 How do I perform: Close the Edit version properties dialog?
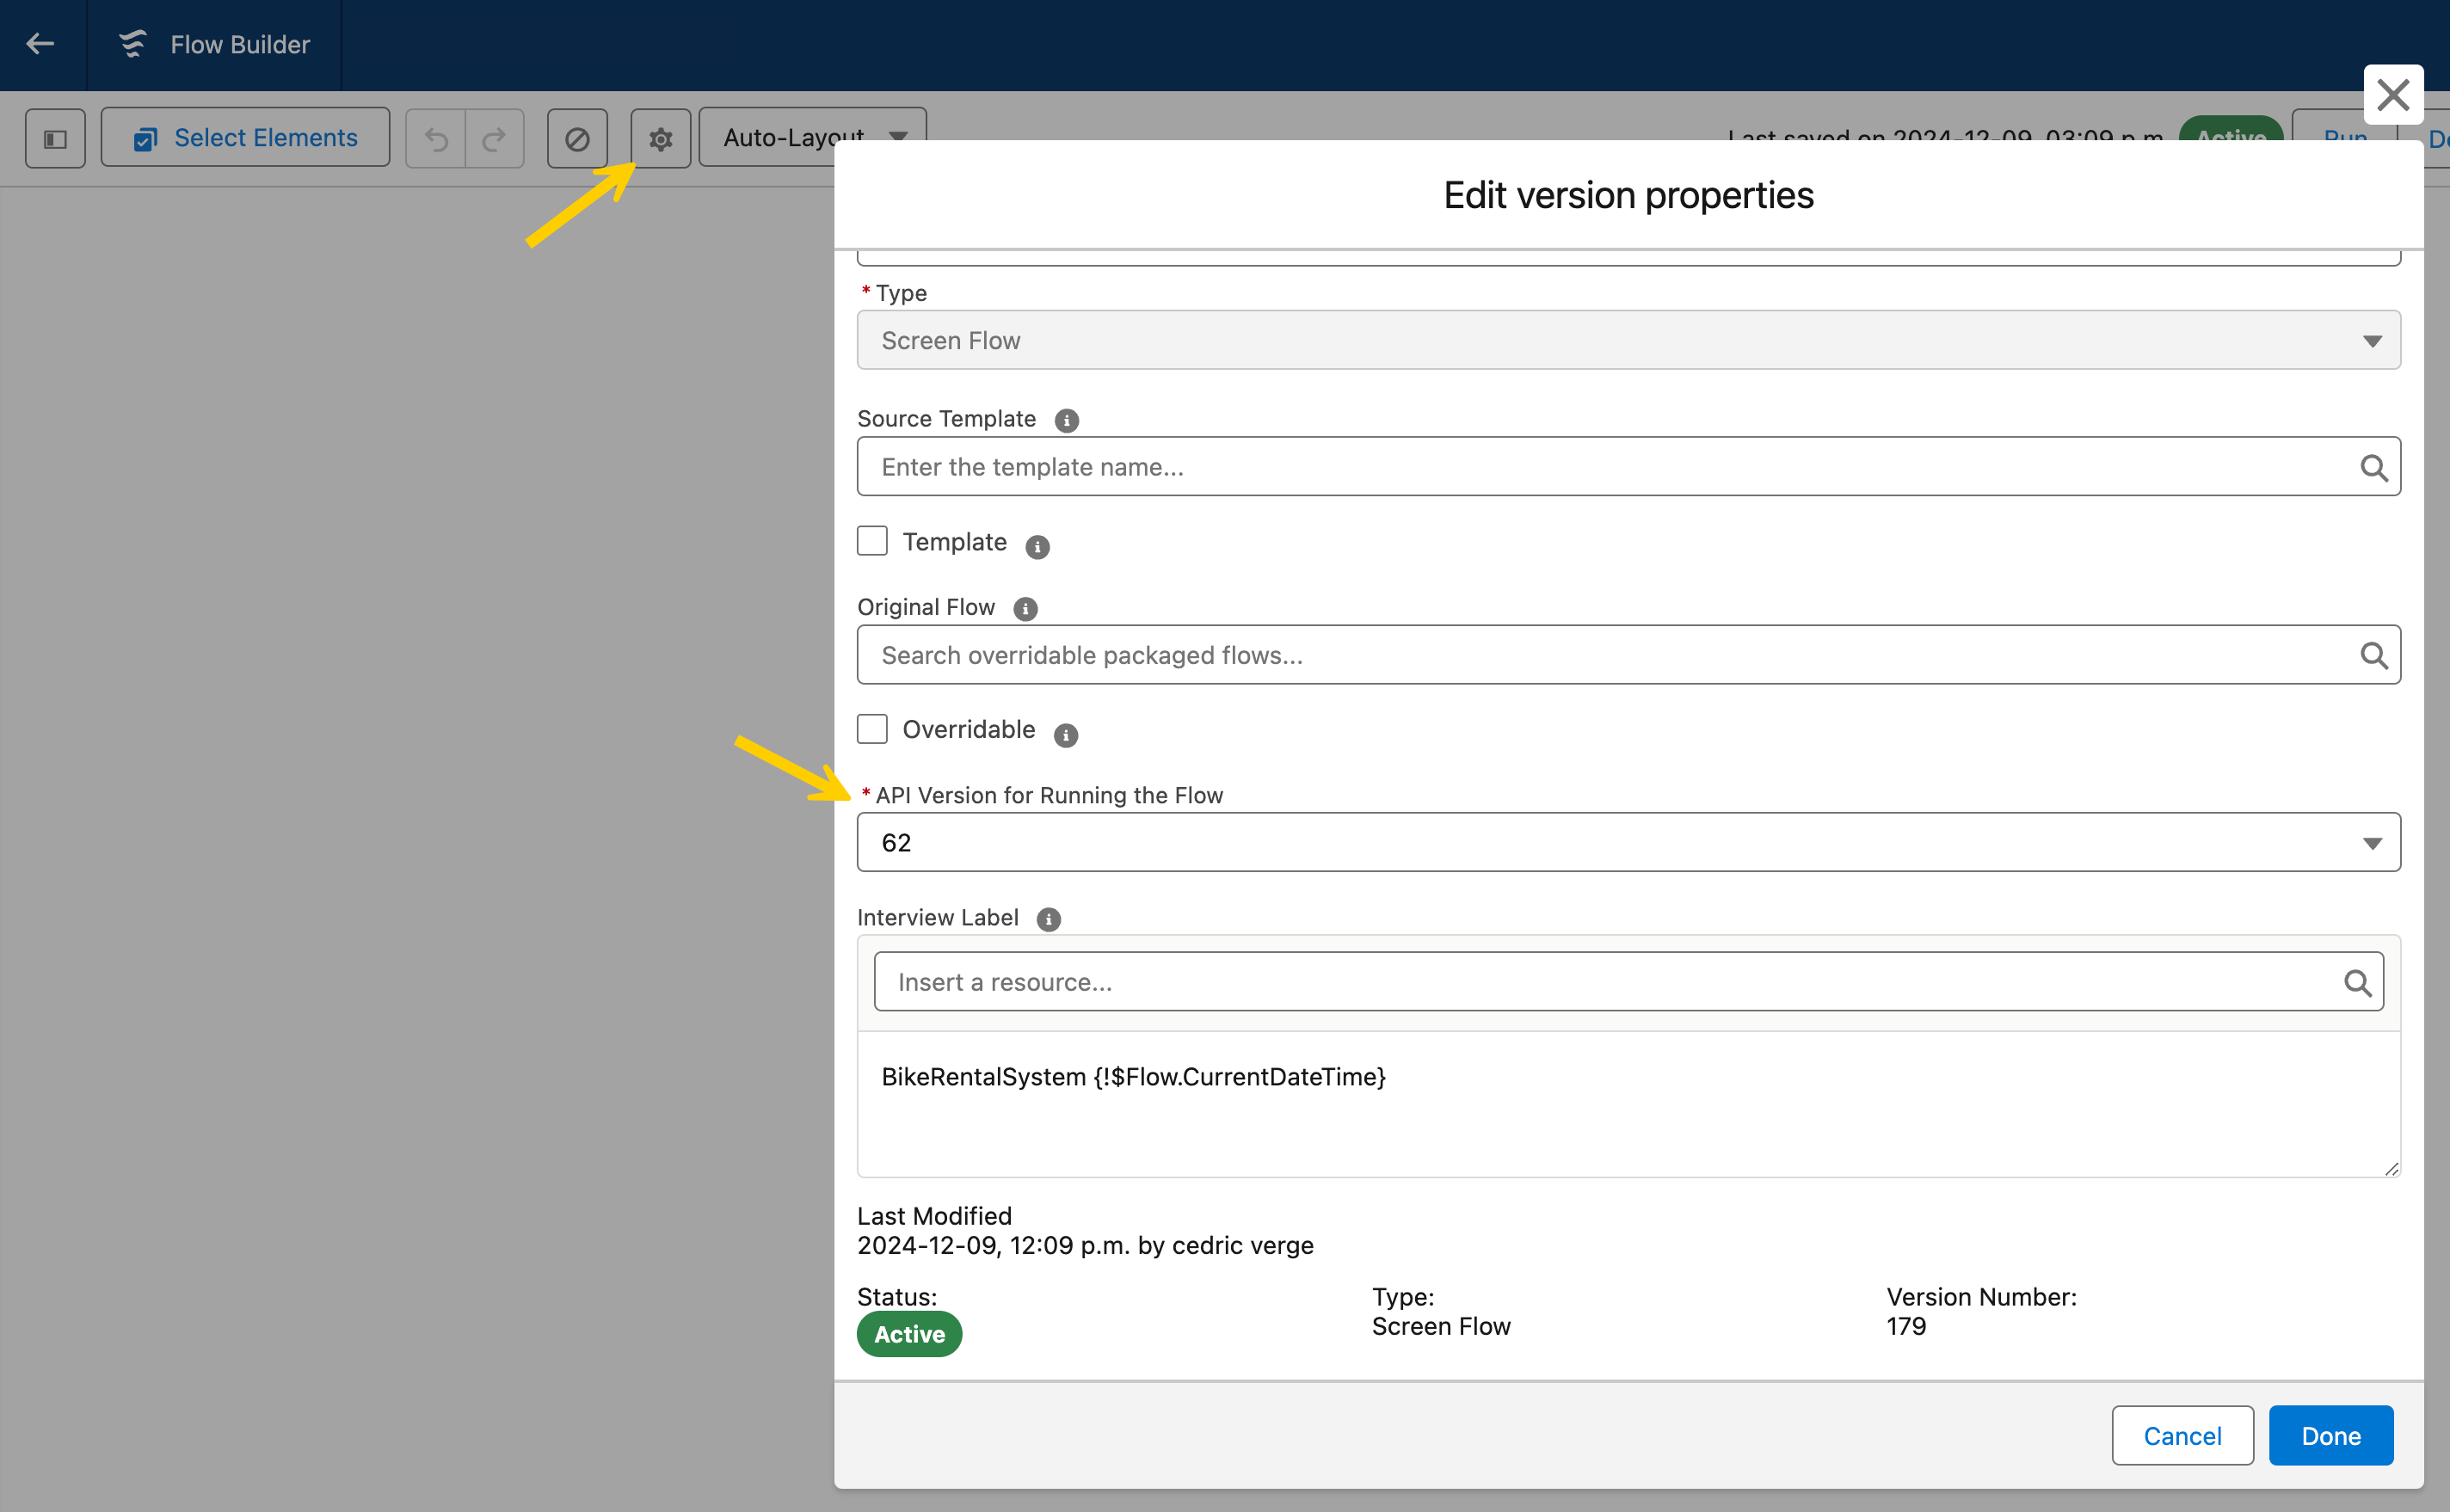tap(2392, 95)
